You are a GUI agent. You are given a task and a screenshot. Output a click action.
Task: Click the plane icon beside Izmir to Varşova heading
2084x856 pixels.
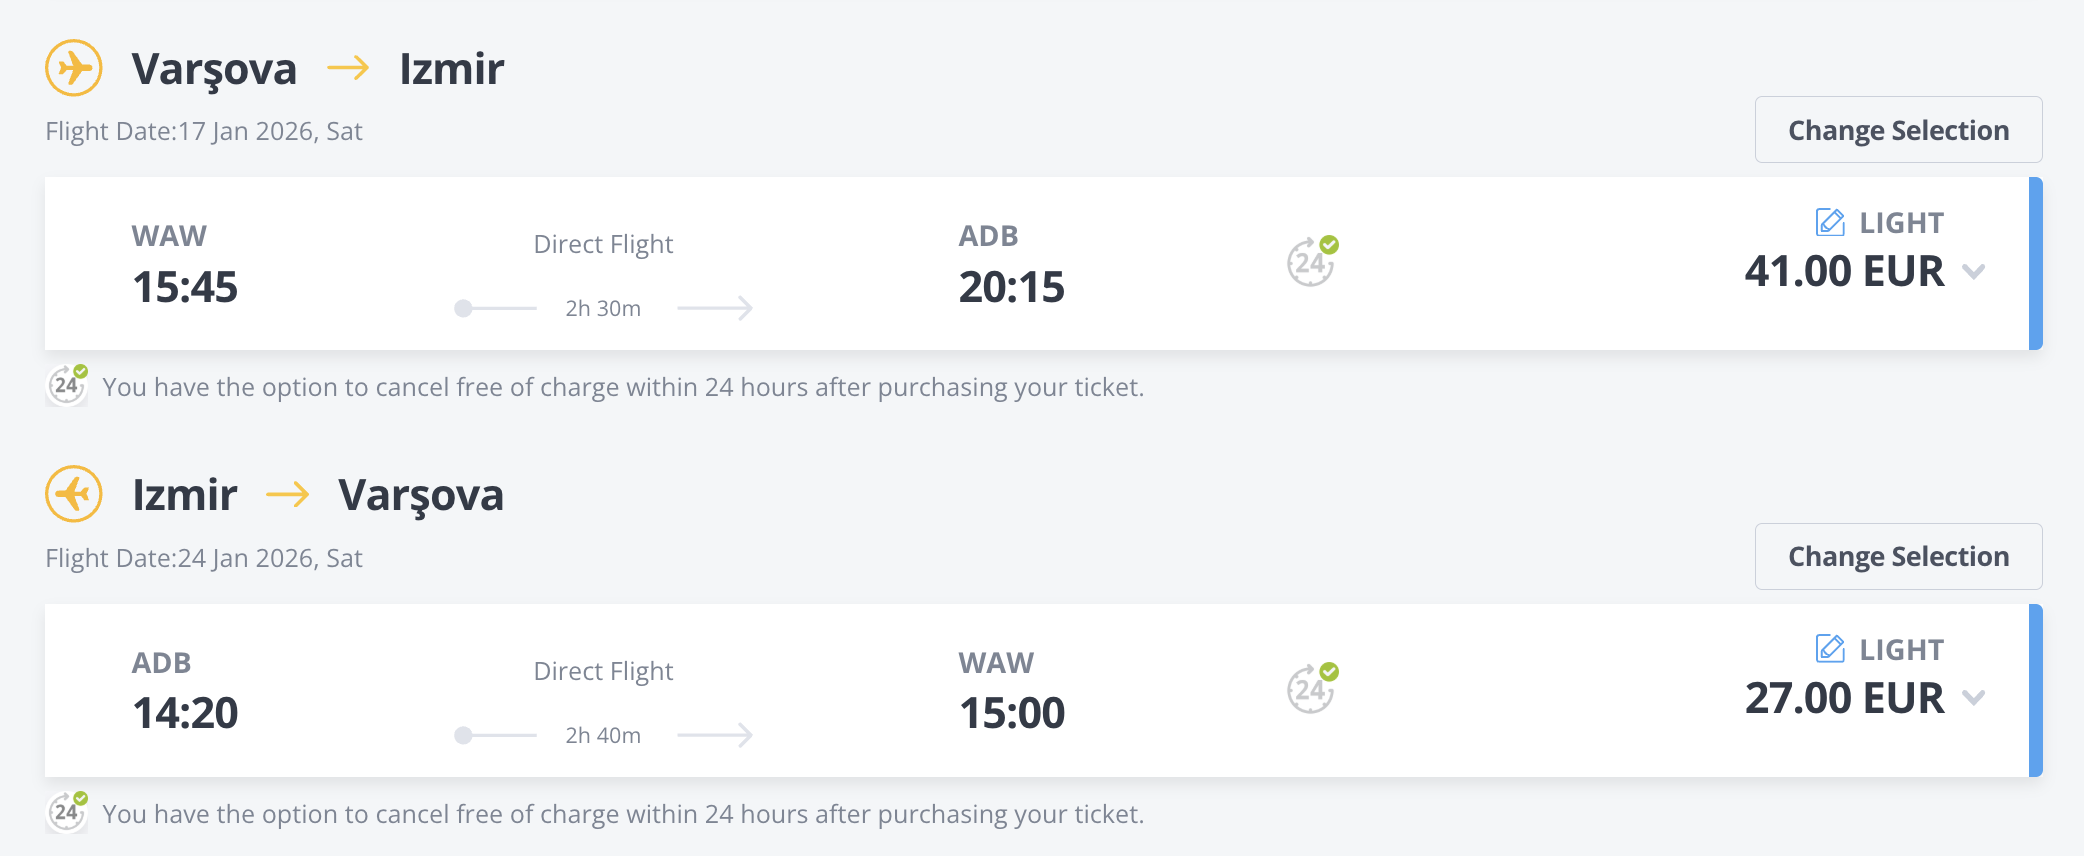point(74,494)
